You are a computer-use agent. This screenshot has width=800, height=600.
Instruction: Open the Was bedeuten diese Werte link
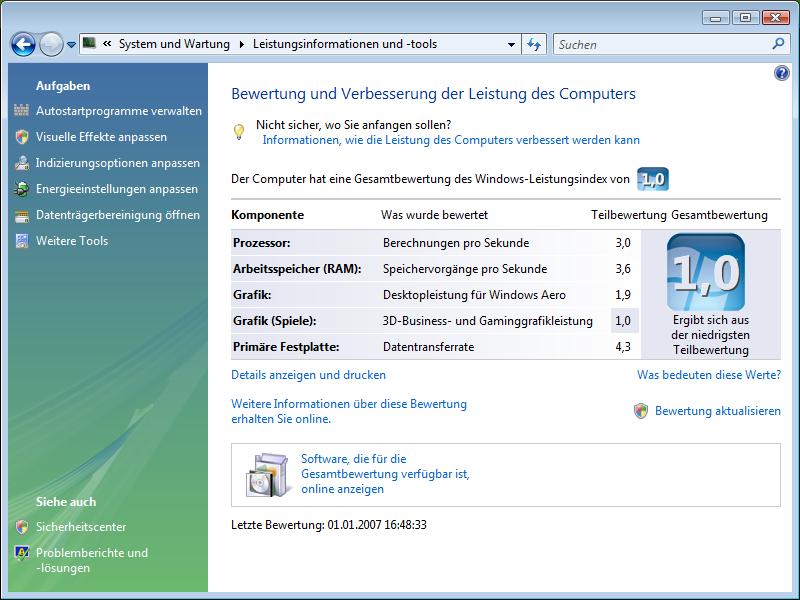[708, 375]
